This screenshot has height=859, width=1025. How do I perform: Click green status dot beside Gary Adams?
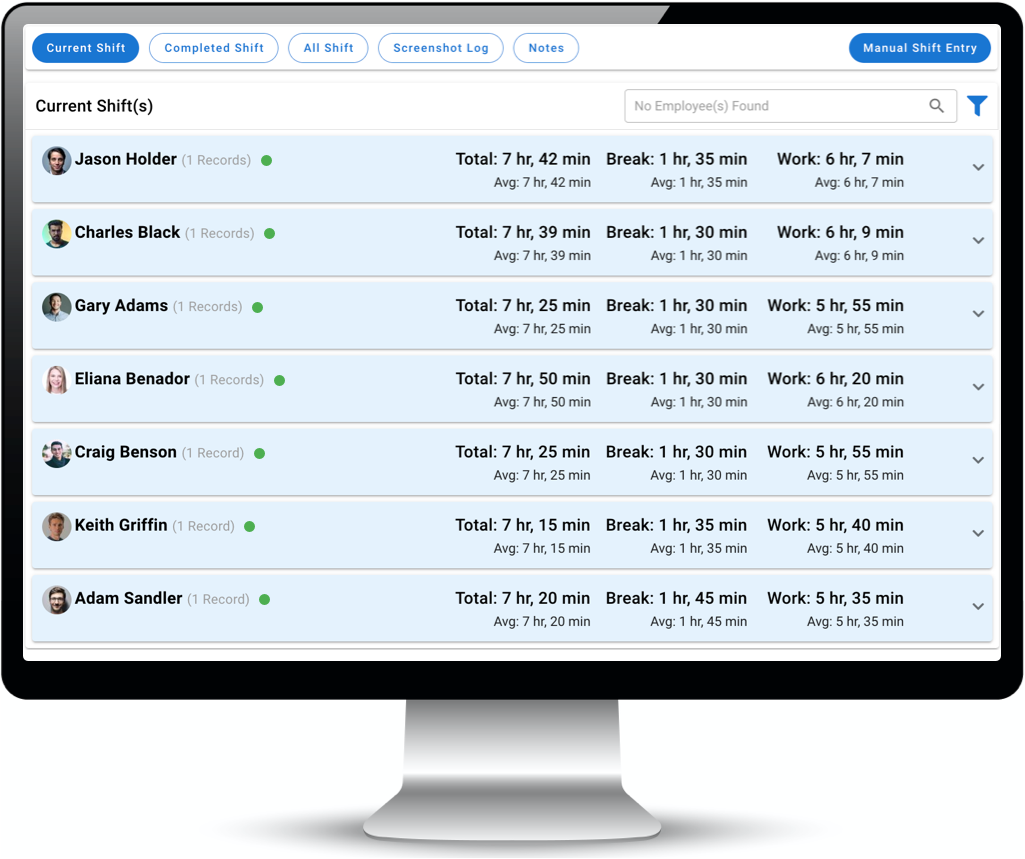257,307
